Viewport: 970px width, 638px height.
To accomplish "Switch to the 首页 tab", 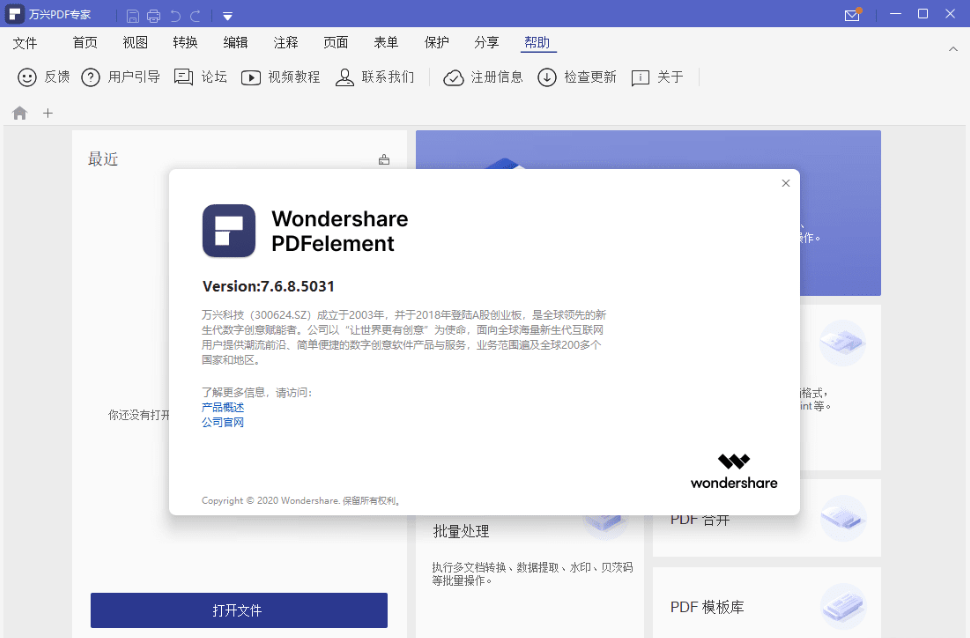I will (x=85, y=42).
